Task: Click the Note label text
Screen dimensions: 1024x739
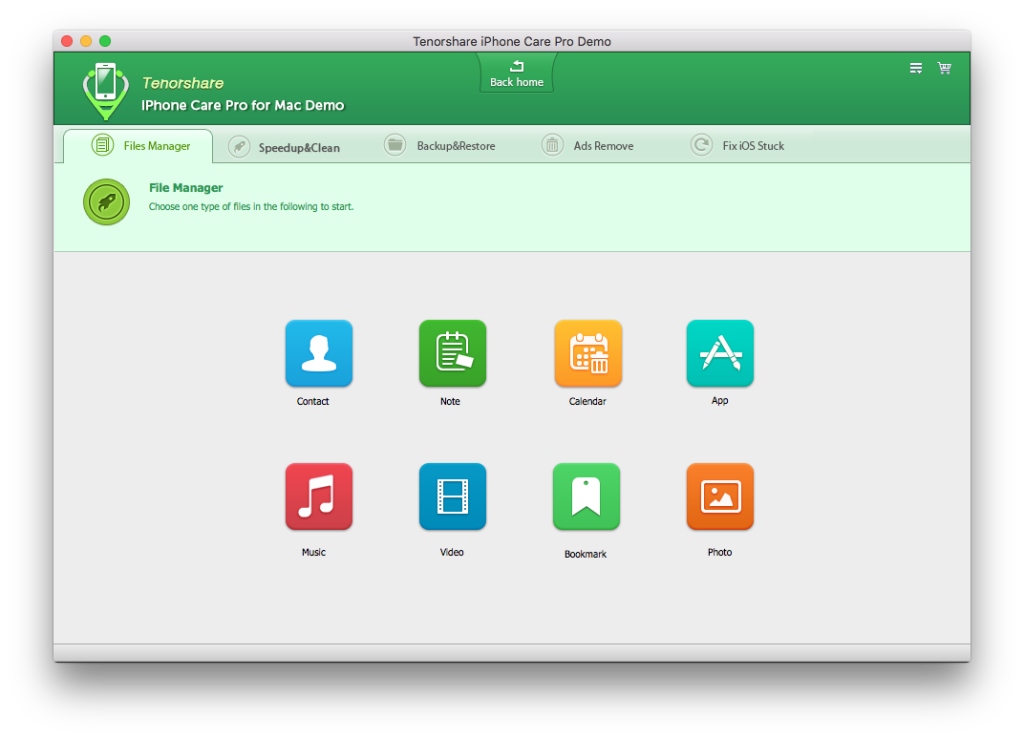Action: 450,401
